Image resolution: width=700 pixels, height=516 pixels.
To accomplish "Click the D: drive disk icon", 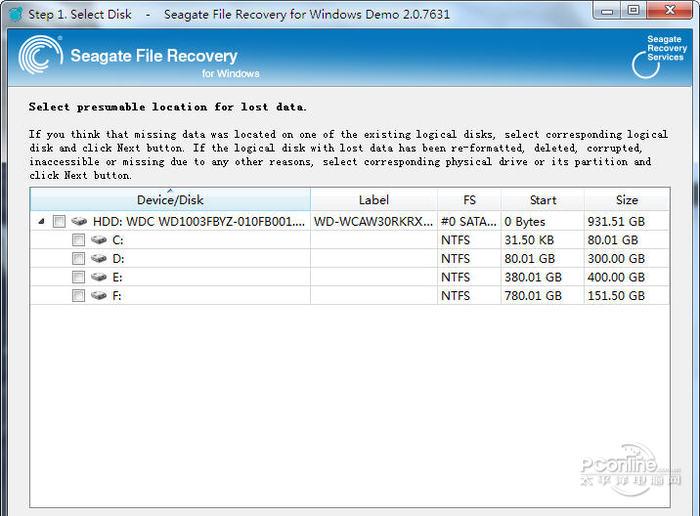I will [x=99, y=258].
